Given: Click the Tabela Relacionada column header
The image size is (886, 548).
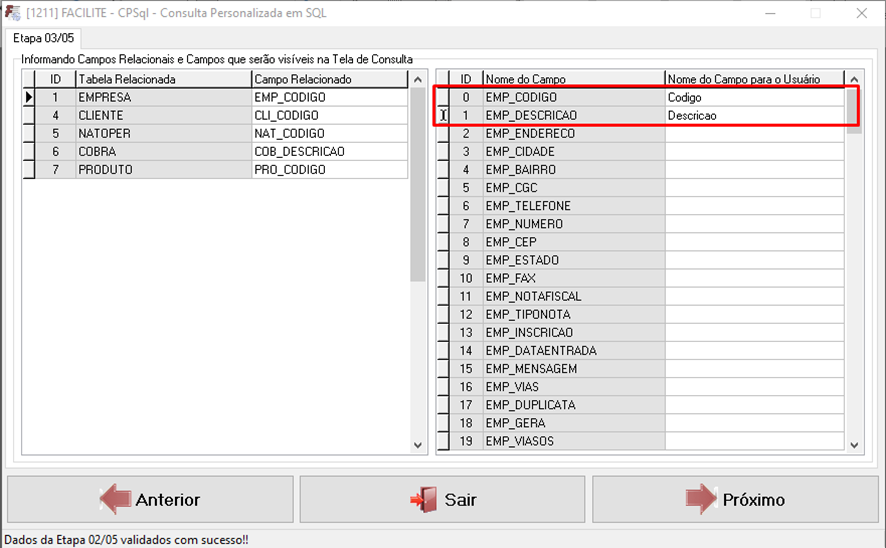Looking at the screenshot, I should tap(162, 79).
